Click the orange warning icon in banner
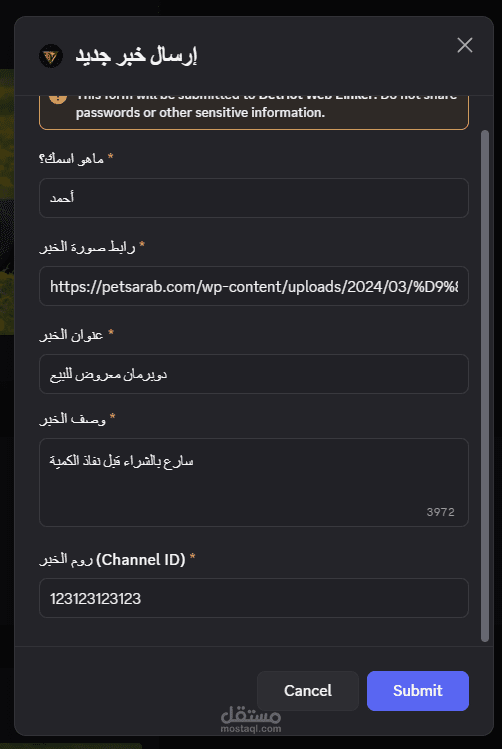Image resolution: width=502 pixels, height=749 pixels. [58, 98]
